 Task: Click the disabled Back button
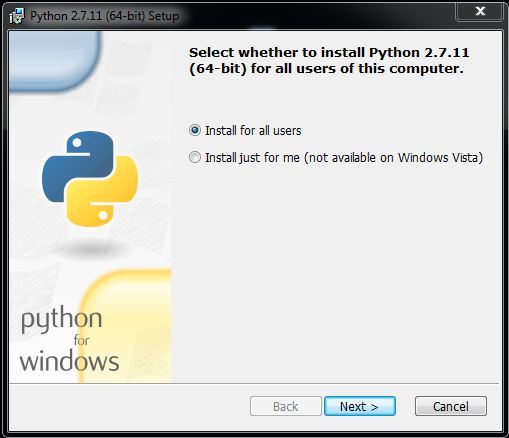click(x=286, y=406)
